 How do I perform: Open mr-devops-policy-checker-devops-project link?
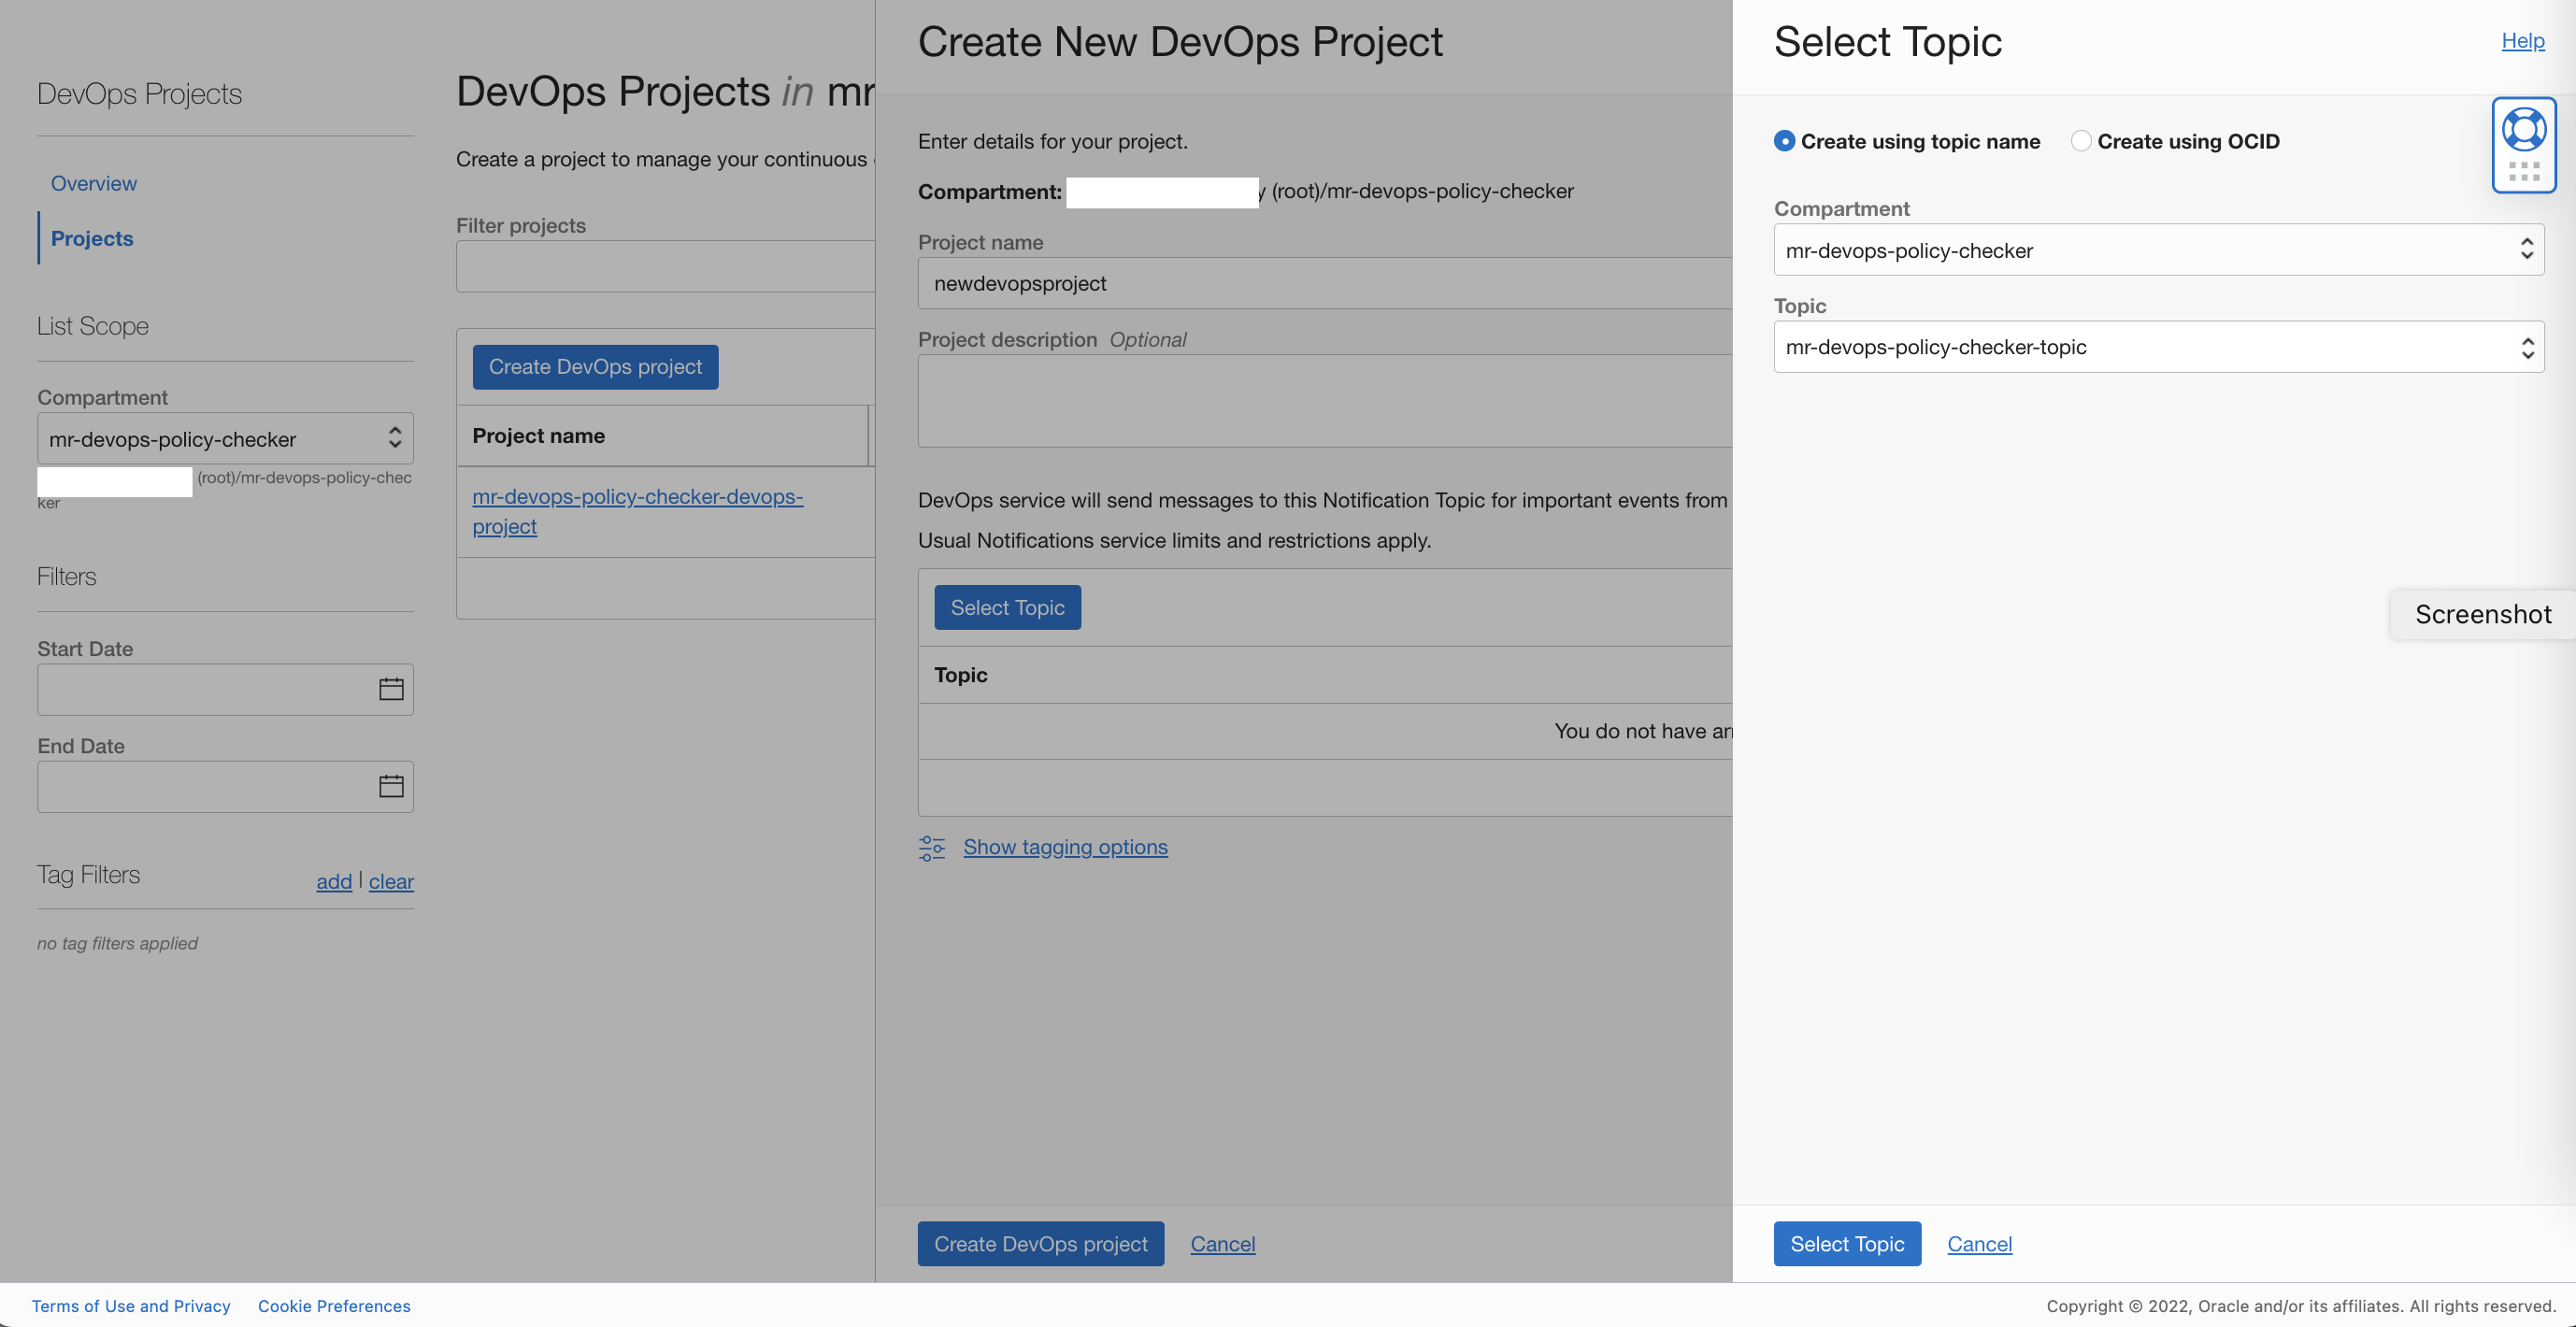point(637,511)
